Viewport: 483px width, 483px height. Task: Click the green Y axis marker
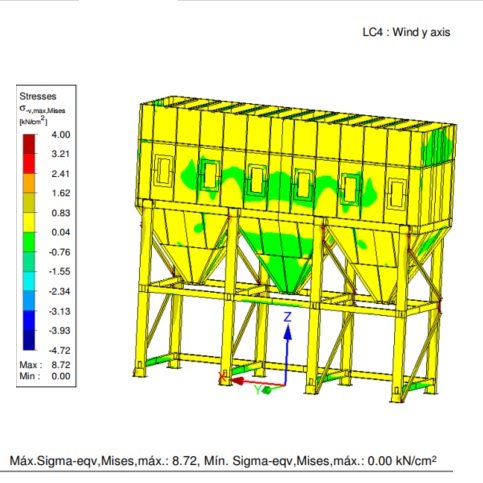pyautogui.click(x=267, y=389)
